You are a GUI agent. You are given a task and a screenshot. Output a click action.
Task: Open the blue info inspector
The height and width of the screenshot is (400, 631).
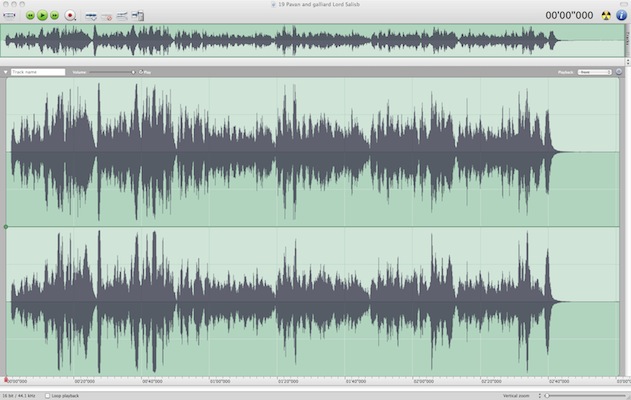(621, 15)
